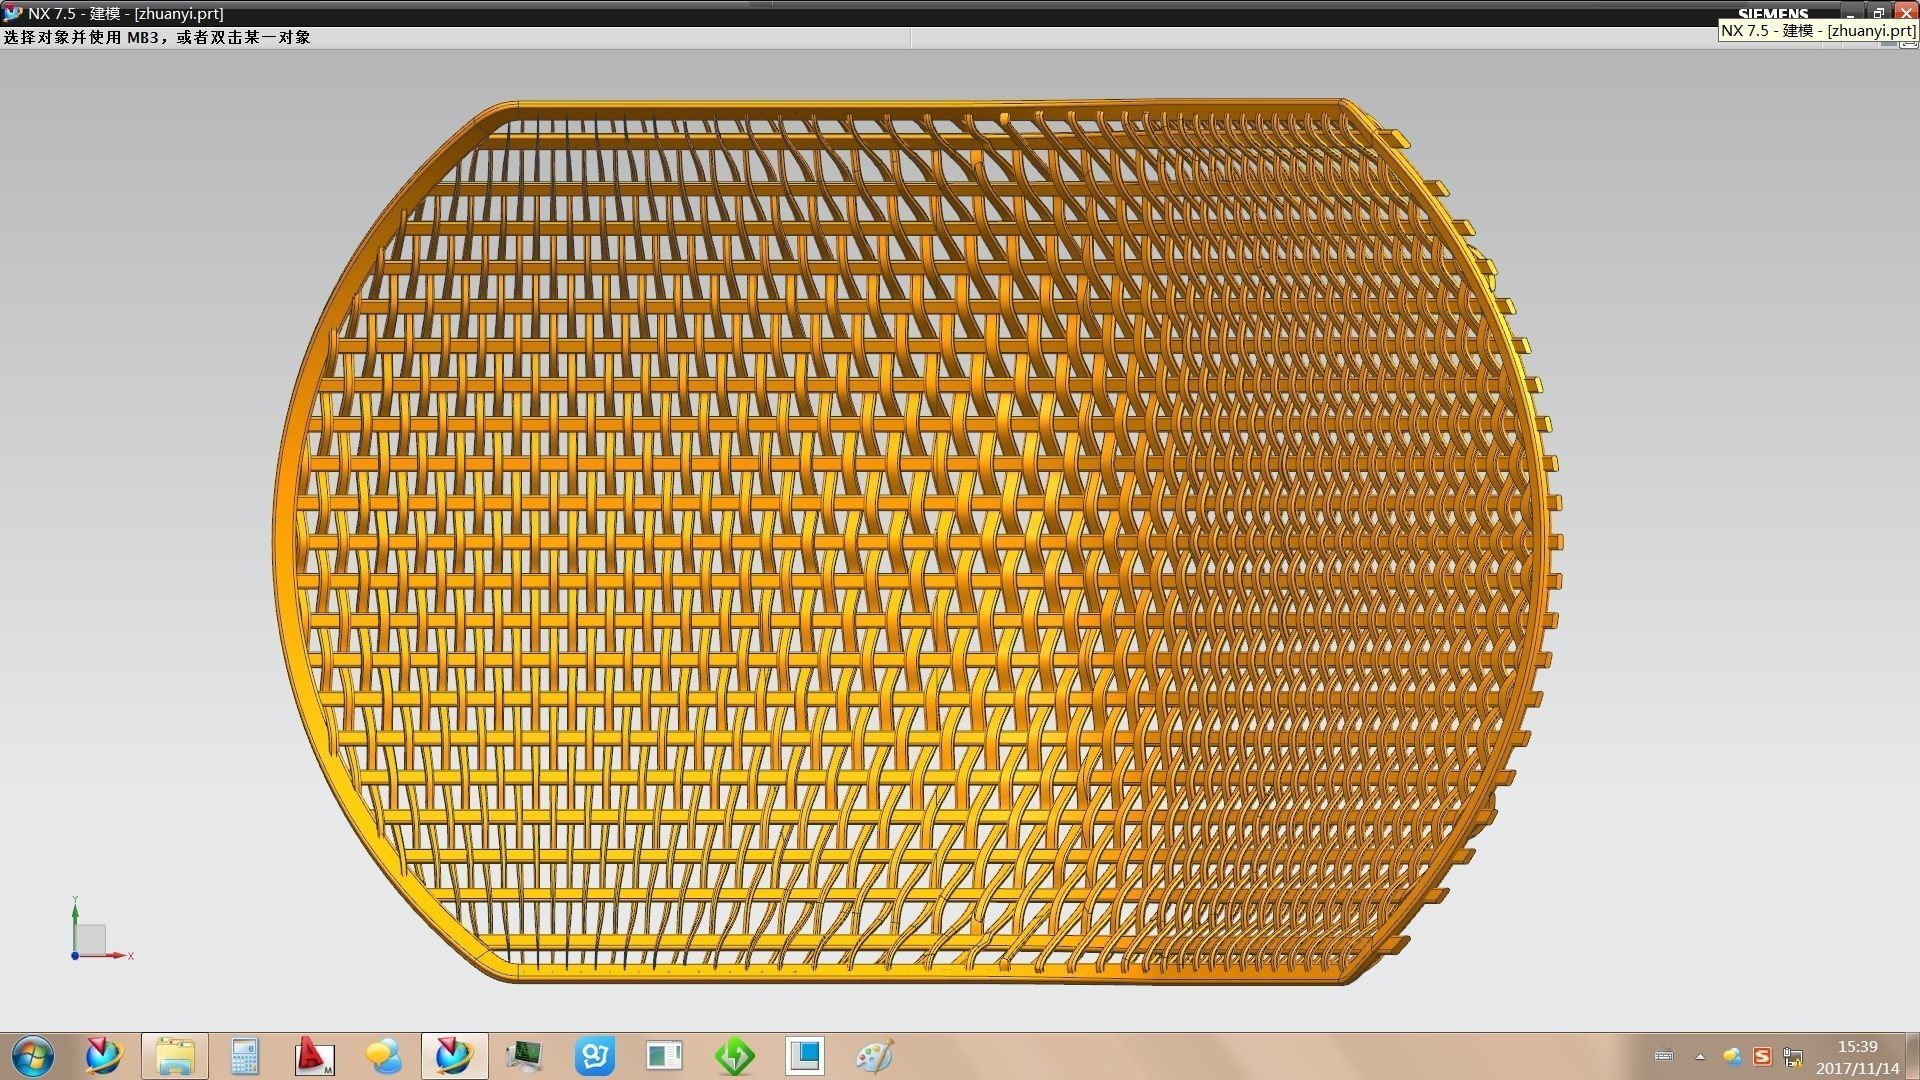Switch to the active NX 7.5 window button
Image resolution: width=1920 pixels, height=1080 pixels.
455,1056
